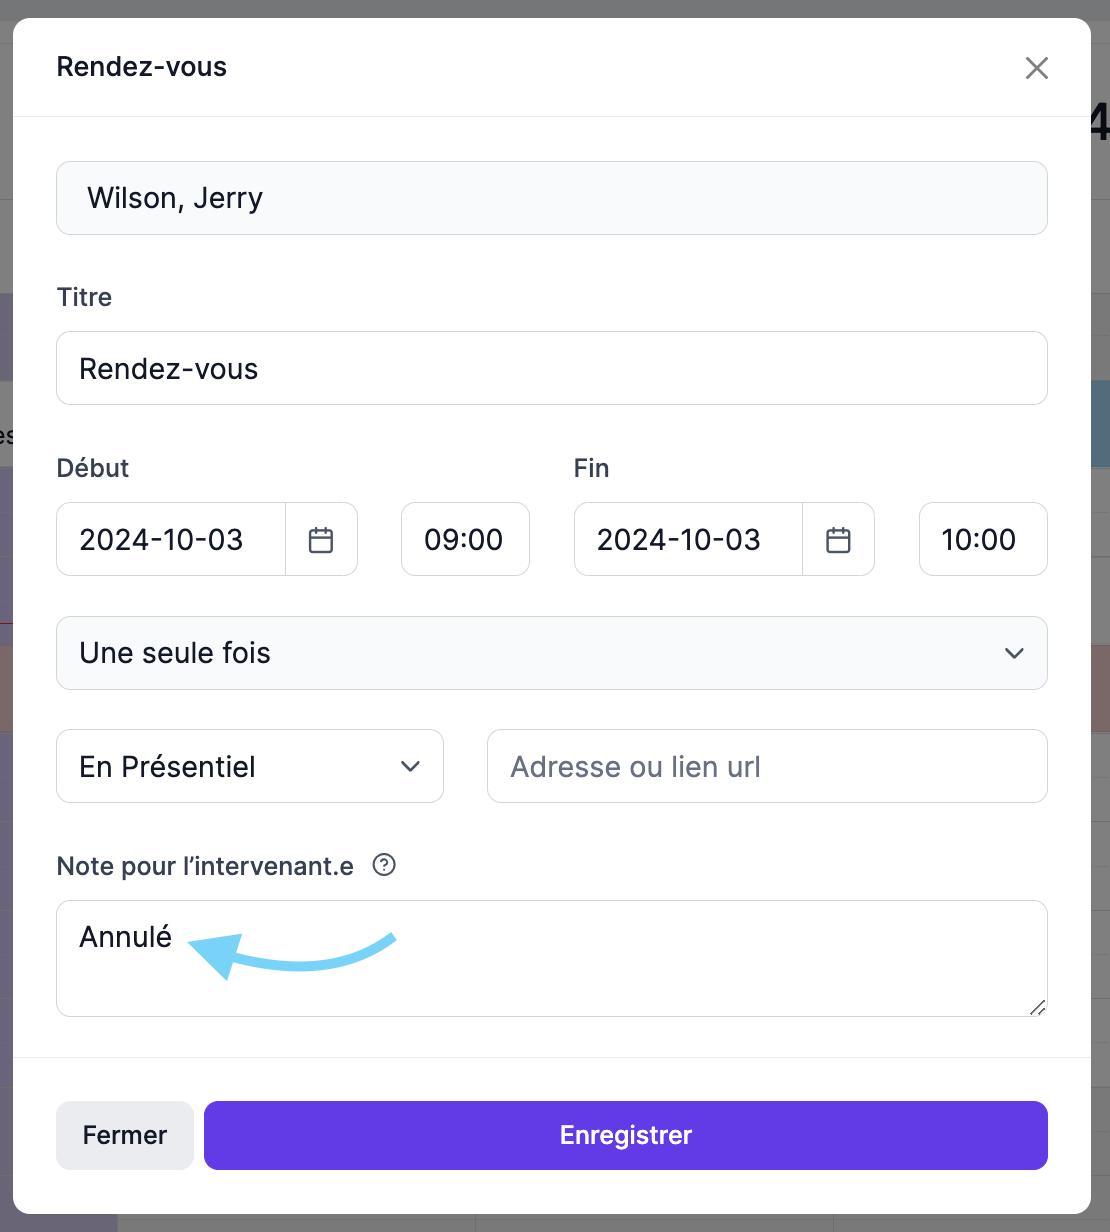Click the help icon beside Note pour l'intervenant.e

coord(384,865)
